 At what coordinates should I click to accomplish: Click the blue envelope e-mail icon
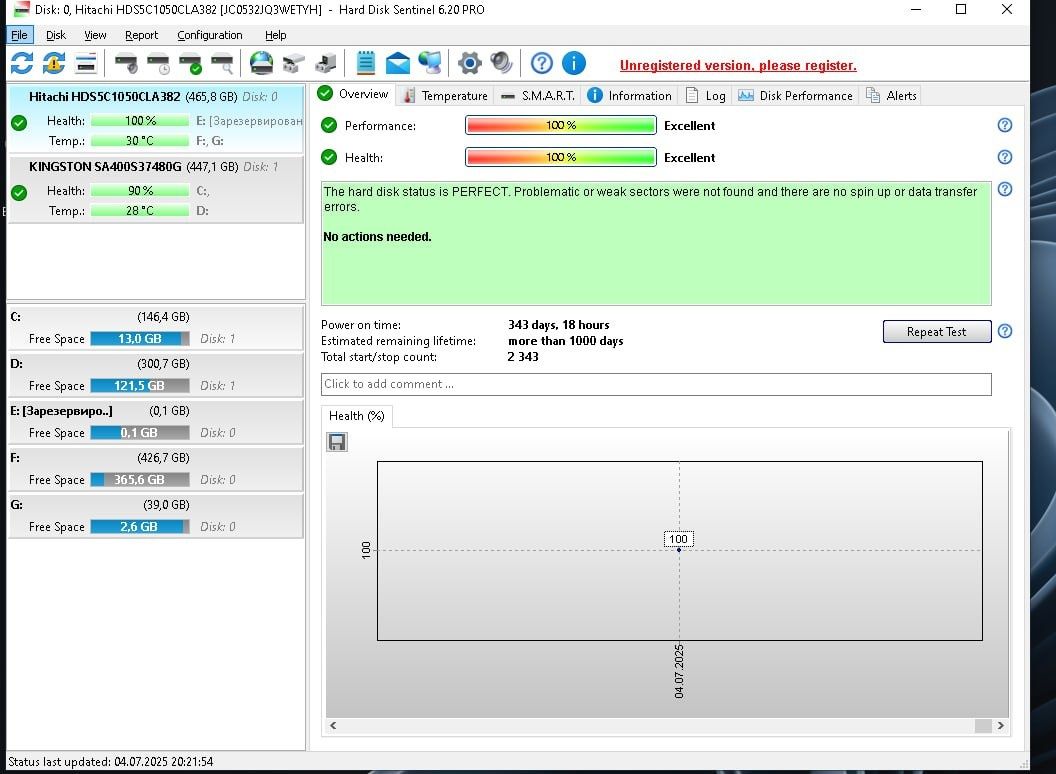(x=397, y=64)
